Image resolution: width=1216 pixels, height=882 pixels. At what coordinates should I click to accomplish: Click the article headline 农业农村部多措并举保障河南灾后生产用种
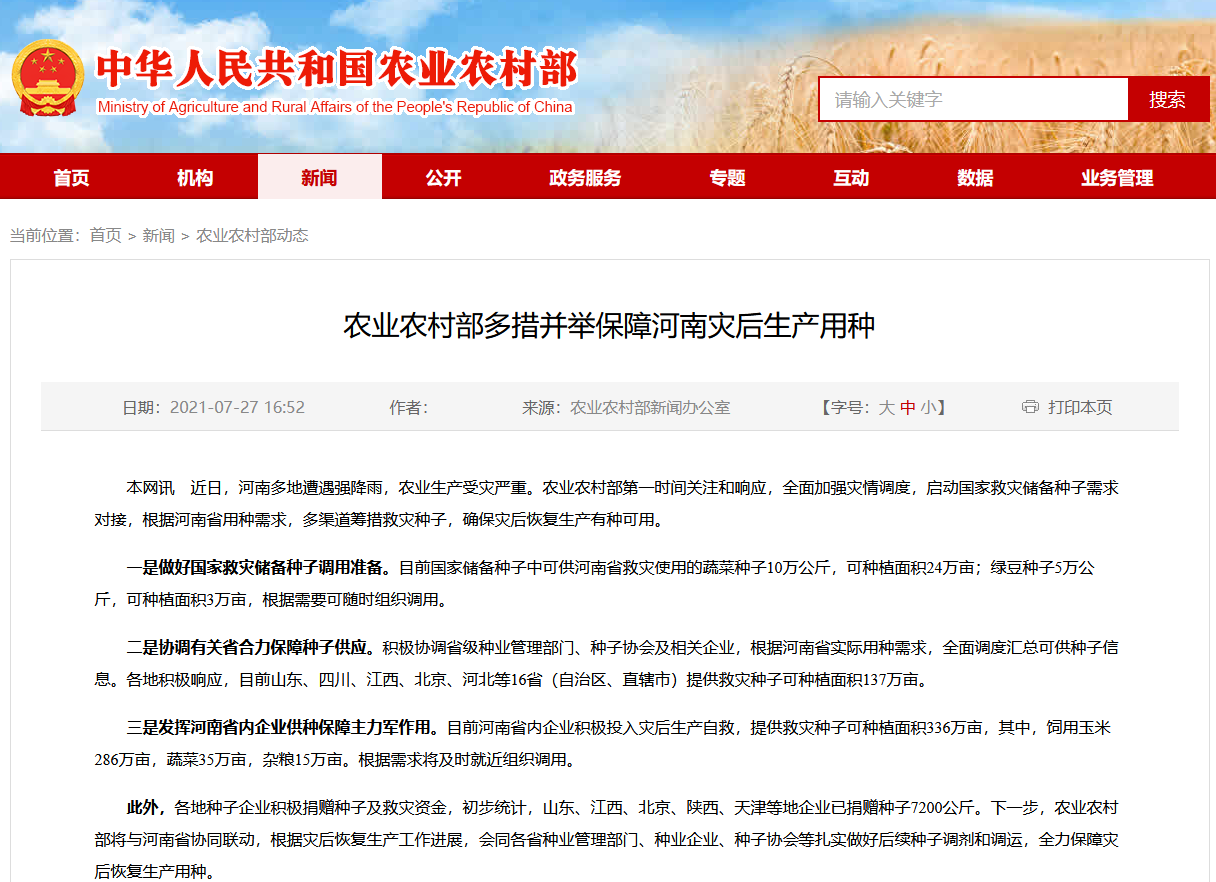[x=609, y=326]
